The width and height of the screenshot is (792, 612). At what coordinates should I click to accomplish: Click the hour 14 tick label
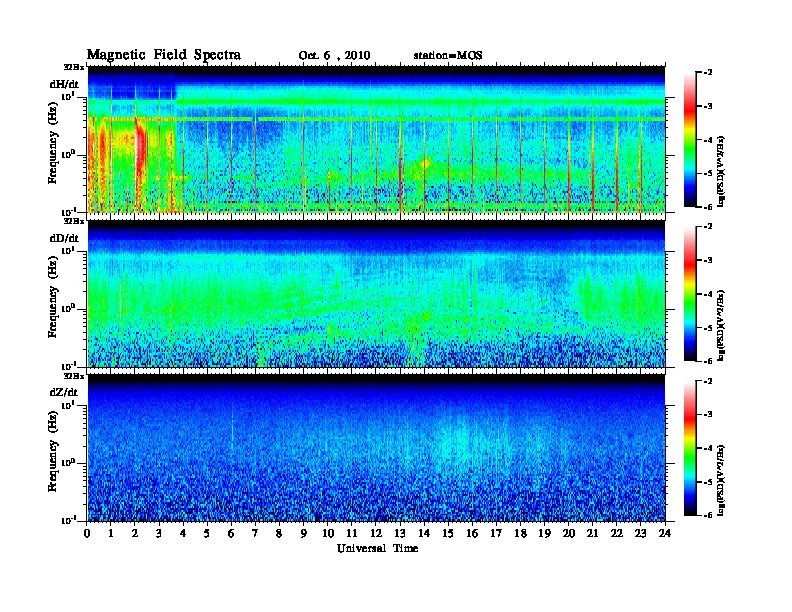coord(424,533)
